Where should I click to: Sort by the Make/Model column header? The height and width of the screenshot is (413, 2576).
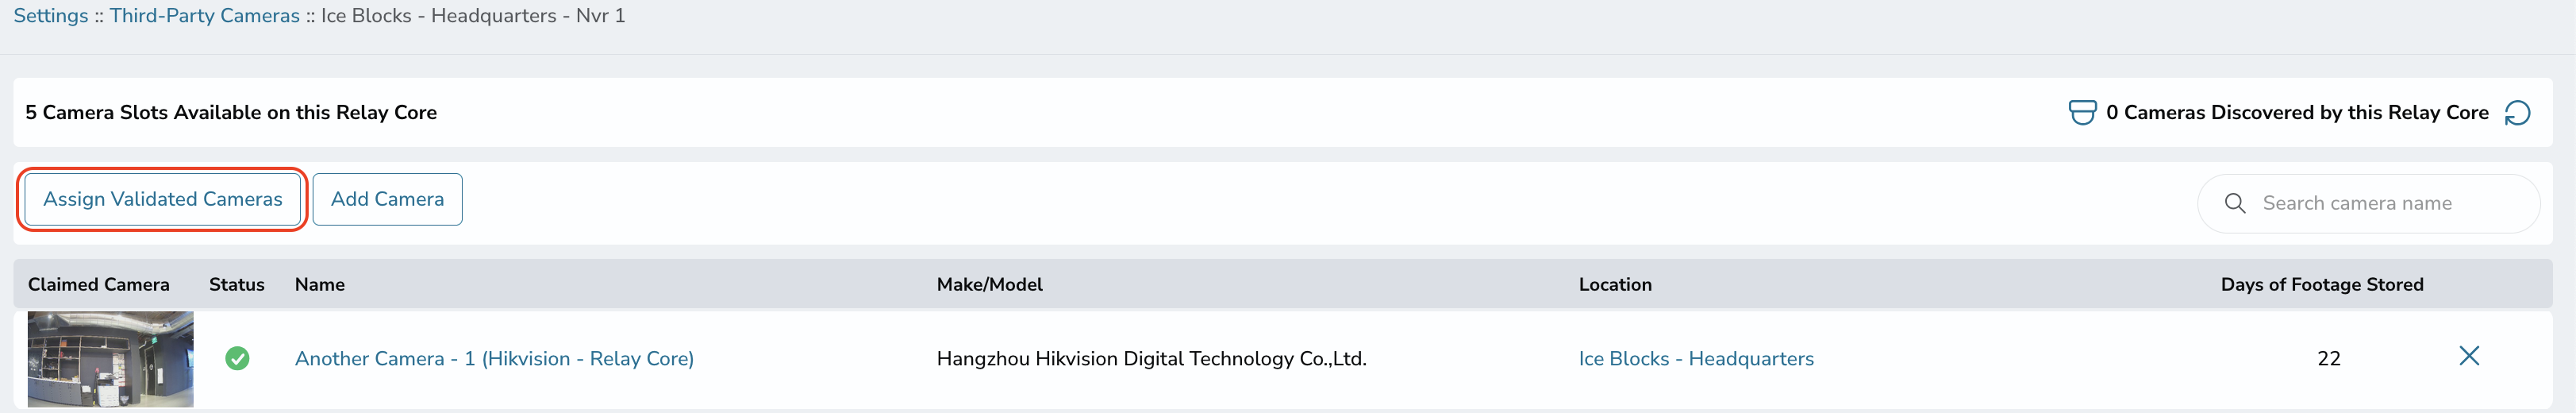click(990, 284)
